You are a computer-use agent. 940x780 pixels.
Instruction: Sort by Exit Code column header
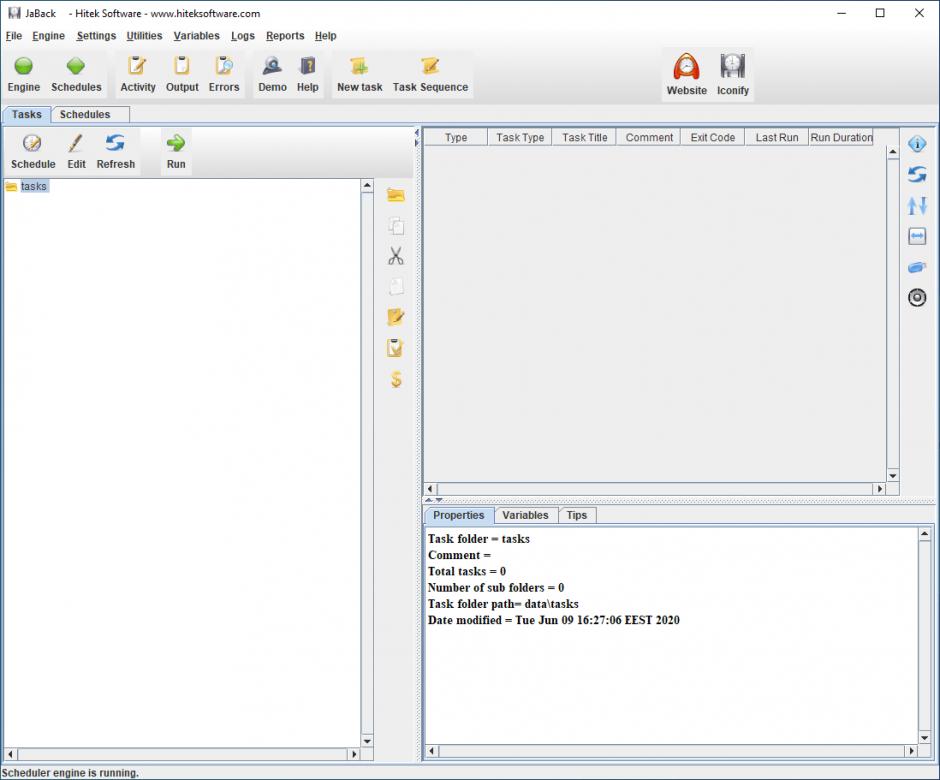712,137
